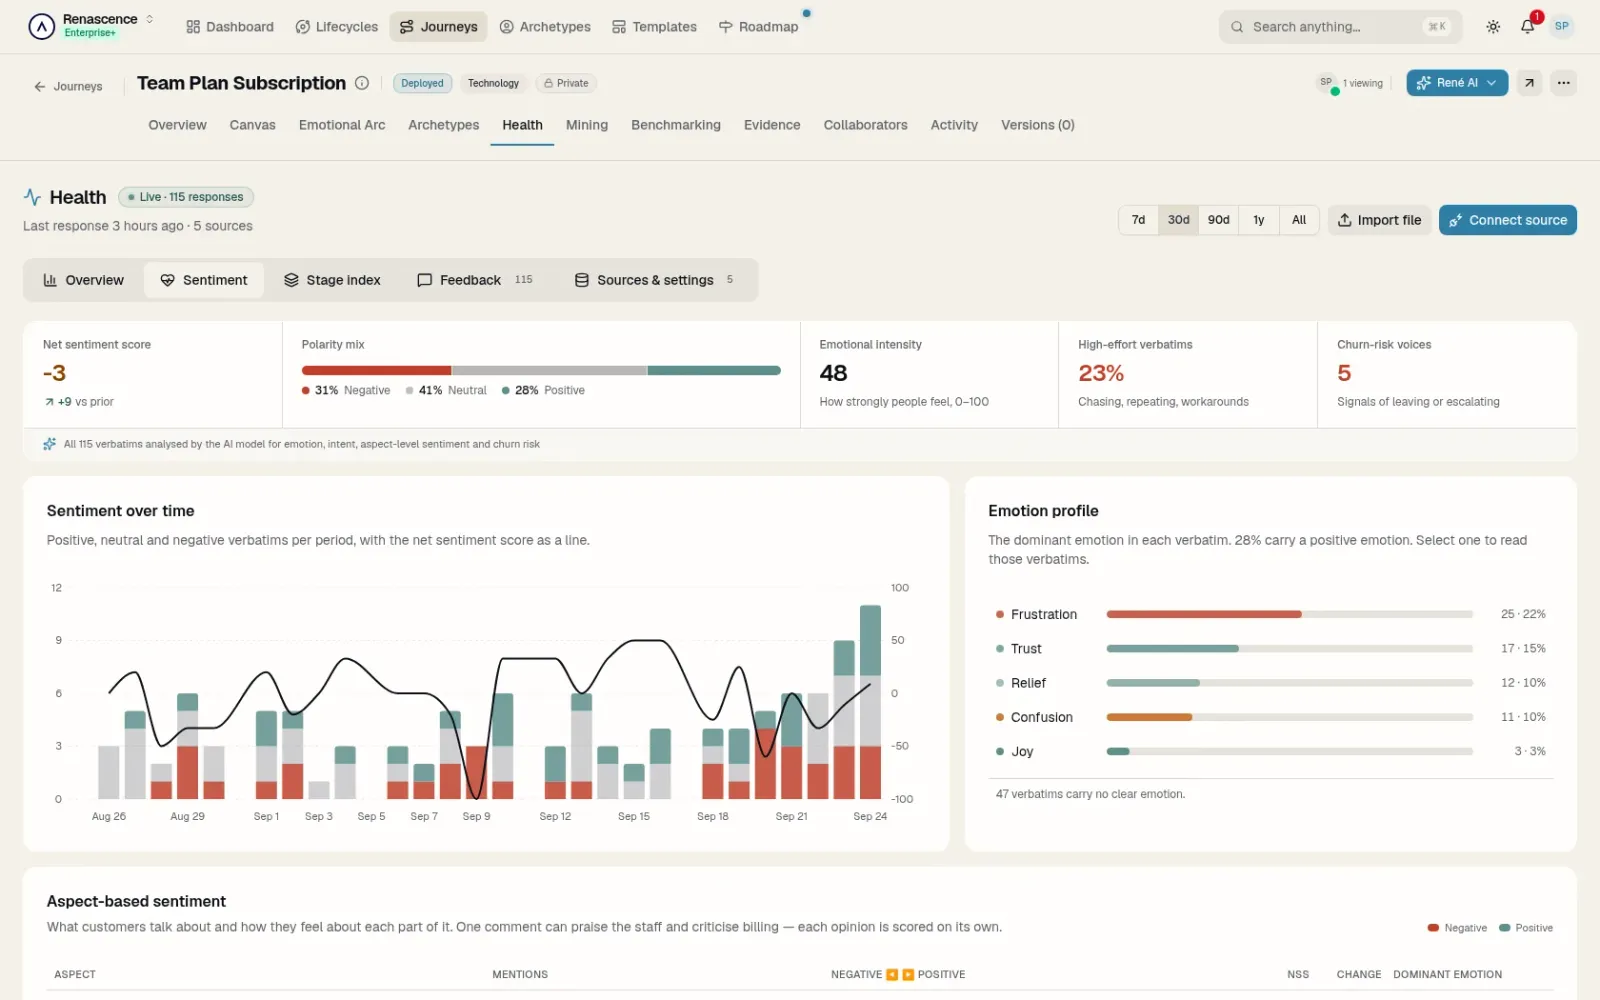Open Sources & settings sub-tab
Screen dimensions: 1600x1000
(x=654, y=280)
